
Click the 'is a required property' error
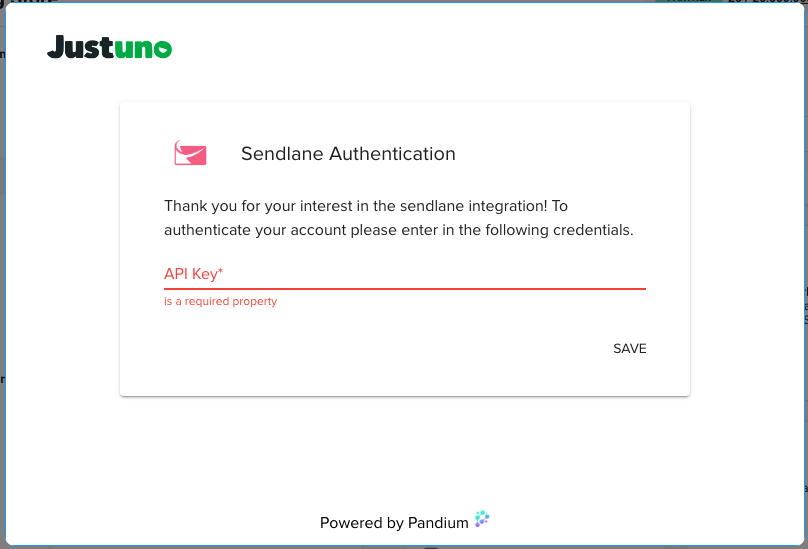(221, 301)
